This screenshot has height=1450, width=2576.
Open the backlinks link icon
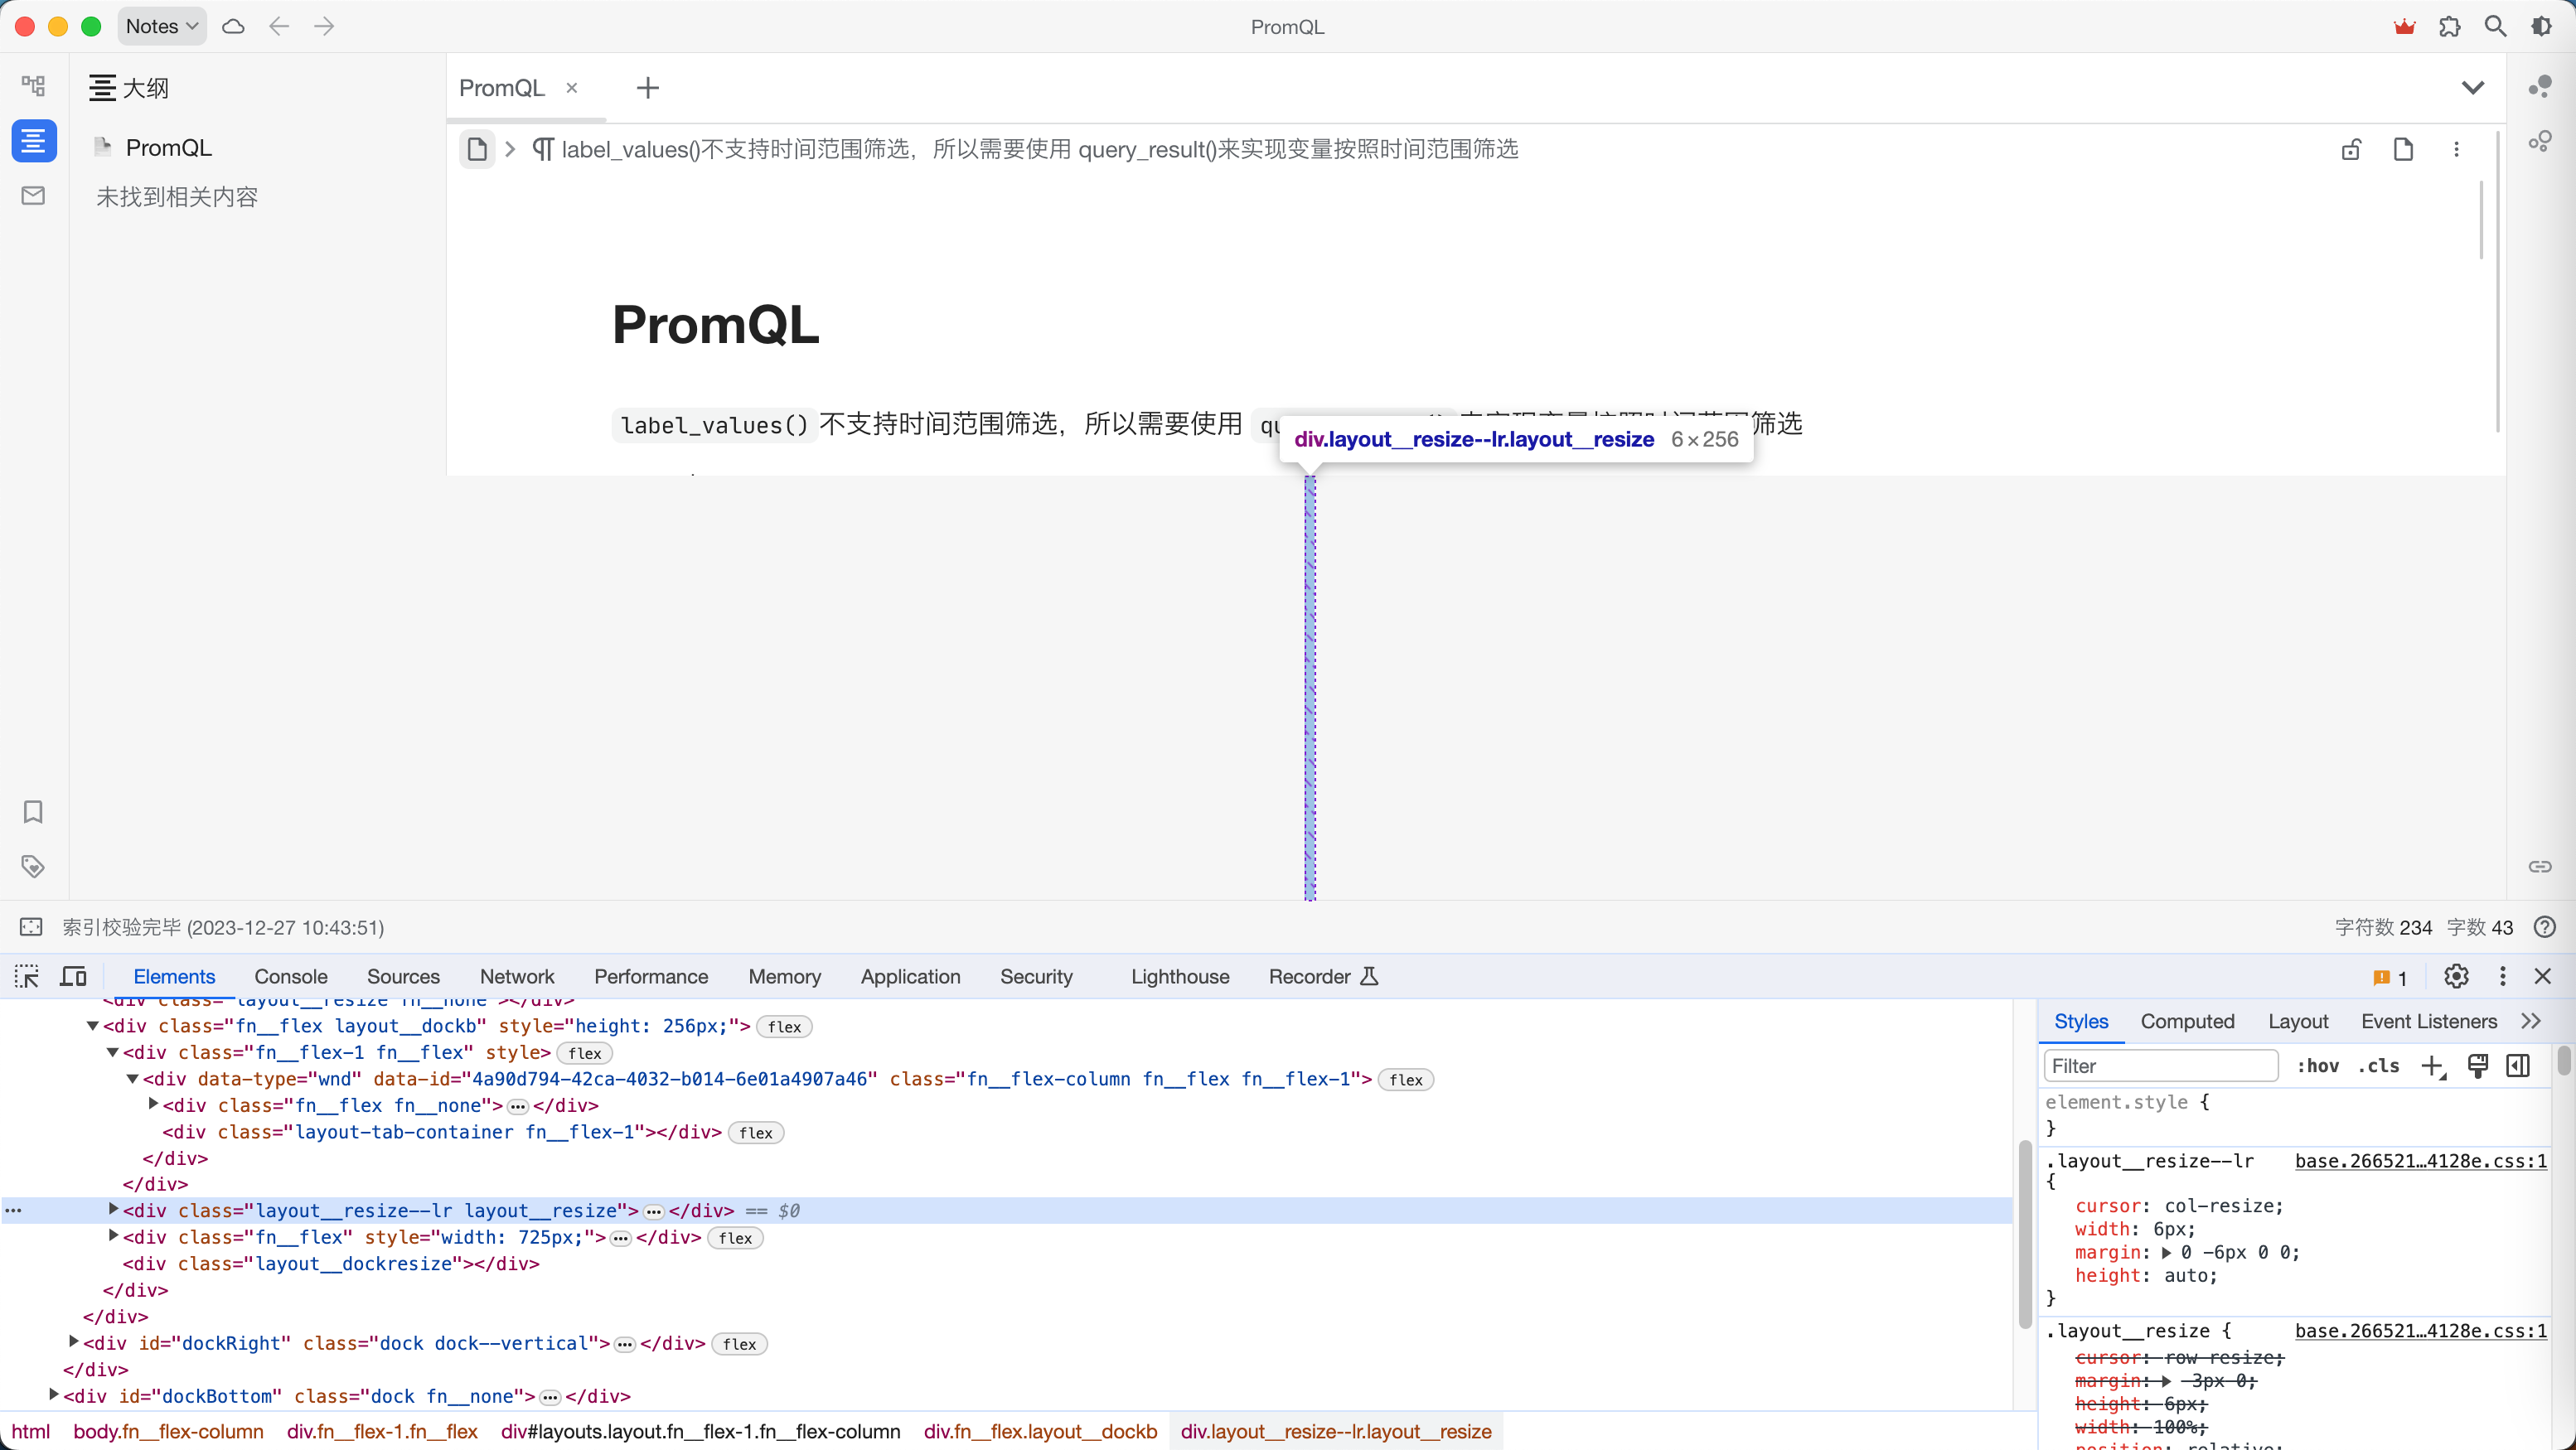click(2540, 866)
